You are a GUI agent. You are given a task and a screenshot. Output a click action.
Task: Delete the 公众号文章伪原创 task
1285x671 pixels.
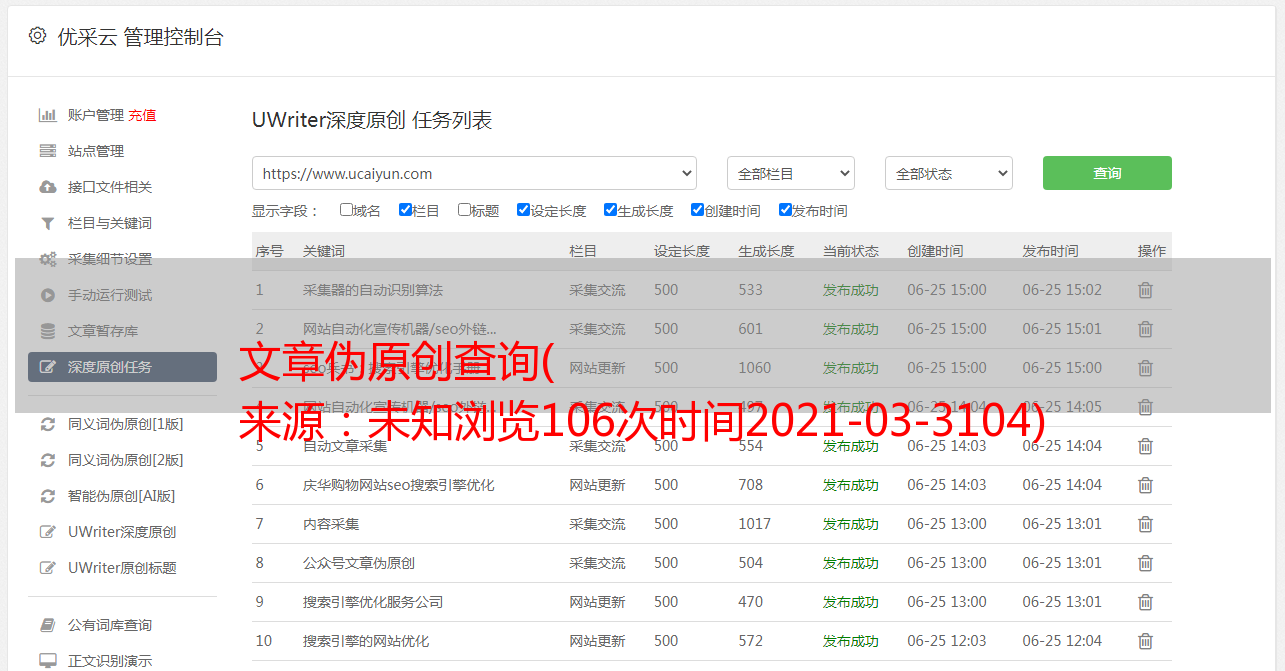tap(1146, 563)
